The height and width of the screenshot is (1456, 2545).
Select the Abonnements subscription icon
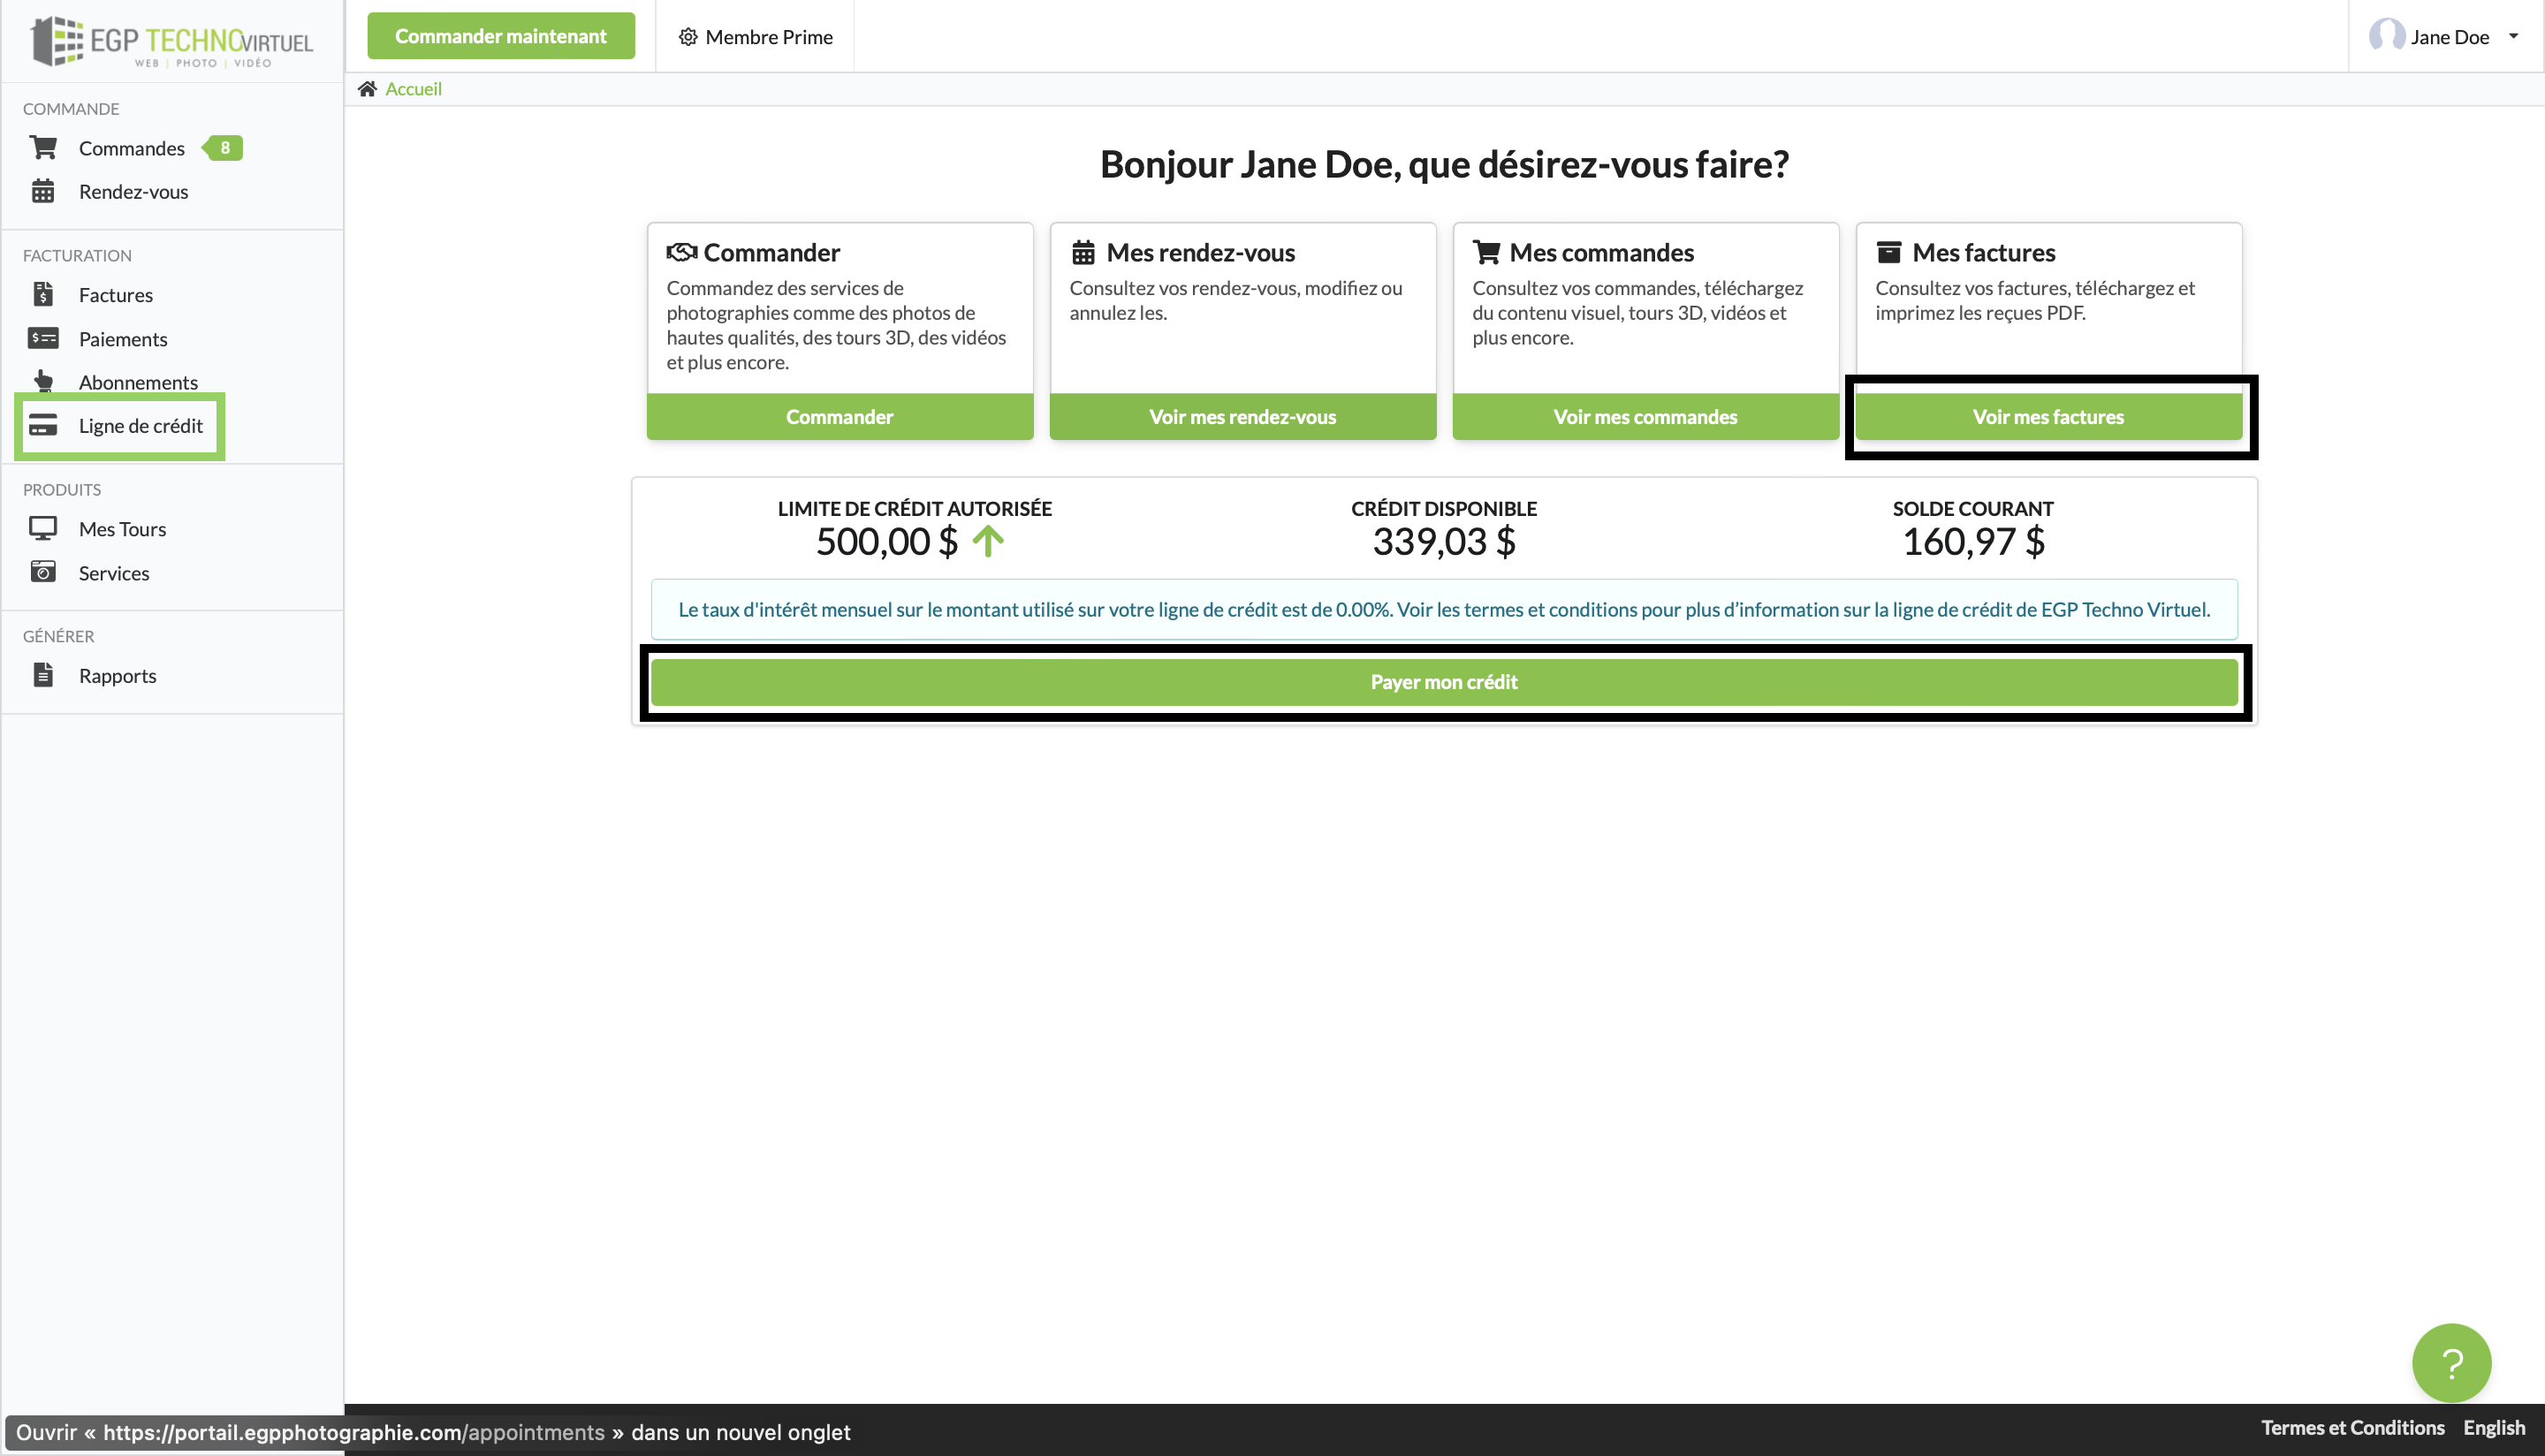44,381
